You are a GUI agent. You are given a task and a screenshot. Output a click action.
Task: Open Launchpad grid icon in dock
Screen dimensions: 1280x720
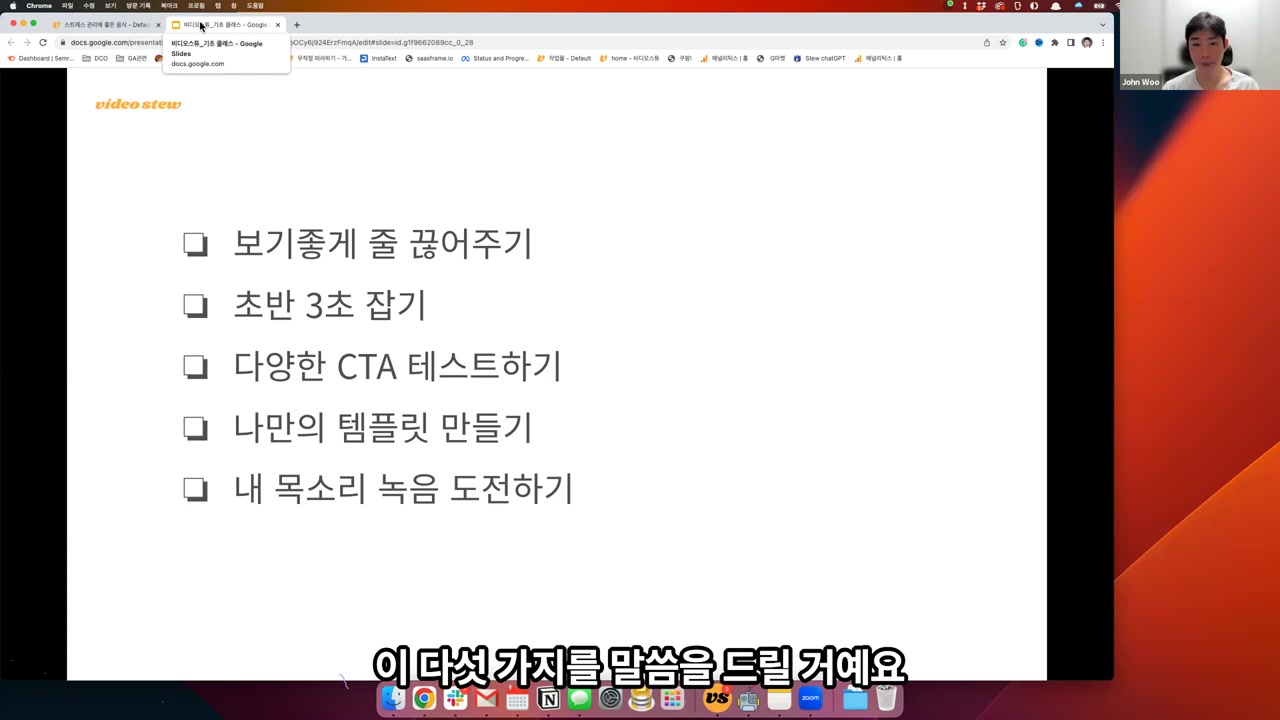pyautogui.click(x=672, y=698)
